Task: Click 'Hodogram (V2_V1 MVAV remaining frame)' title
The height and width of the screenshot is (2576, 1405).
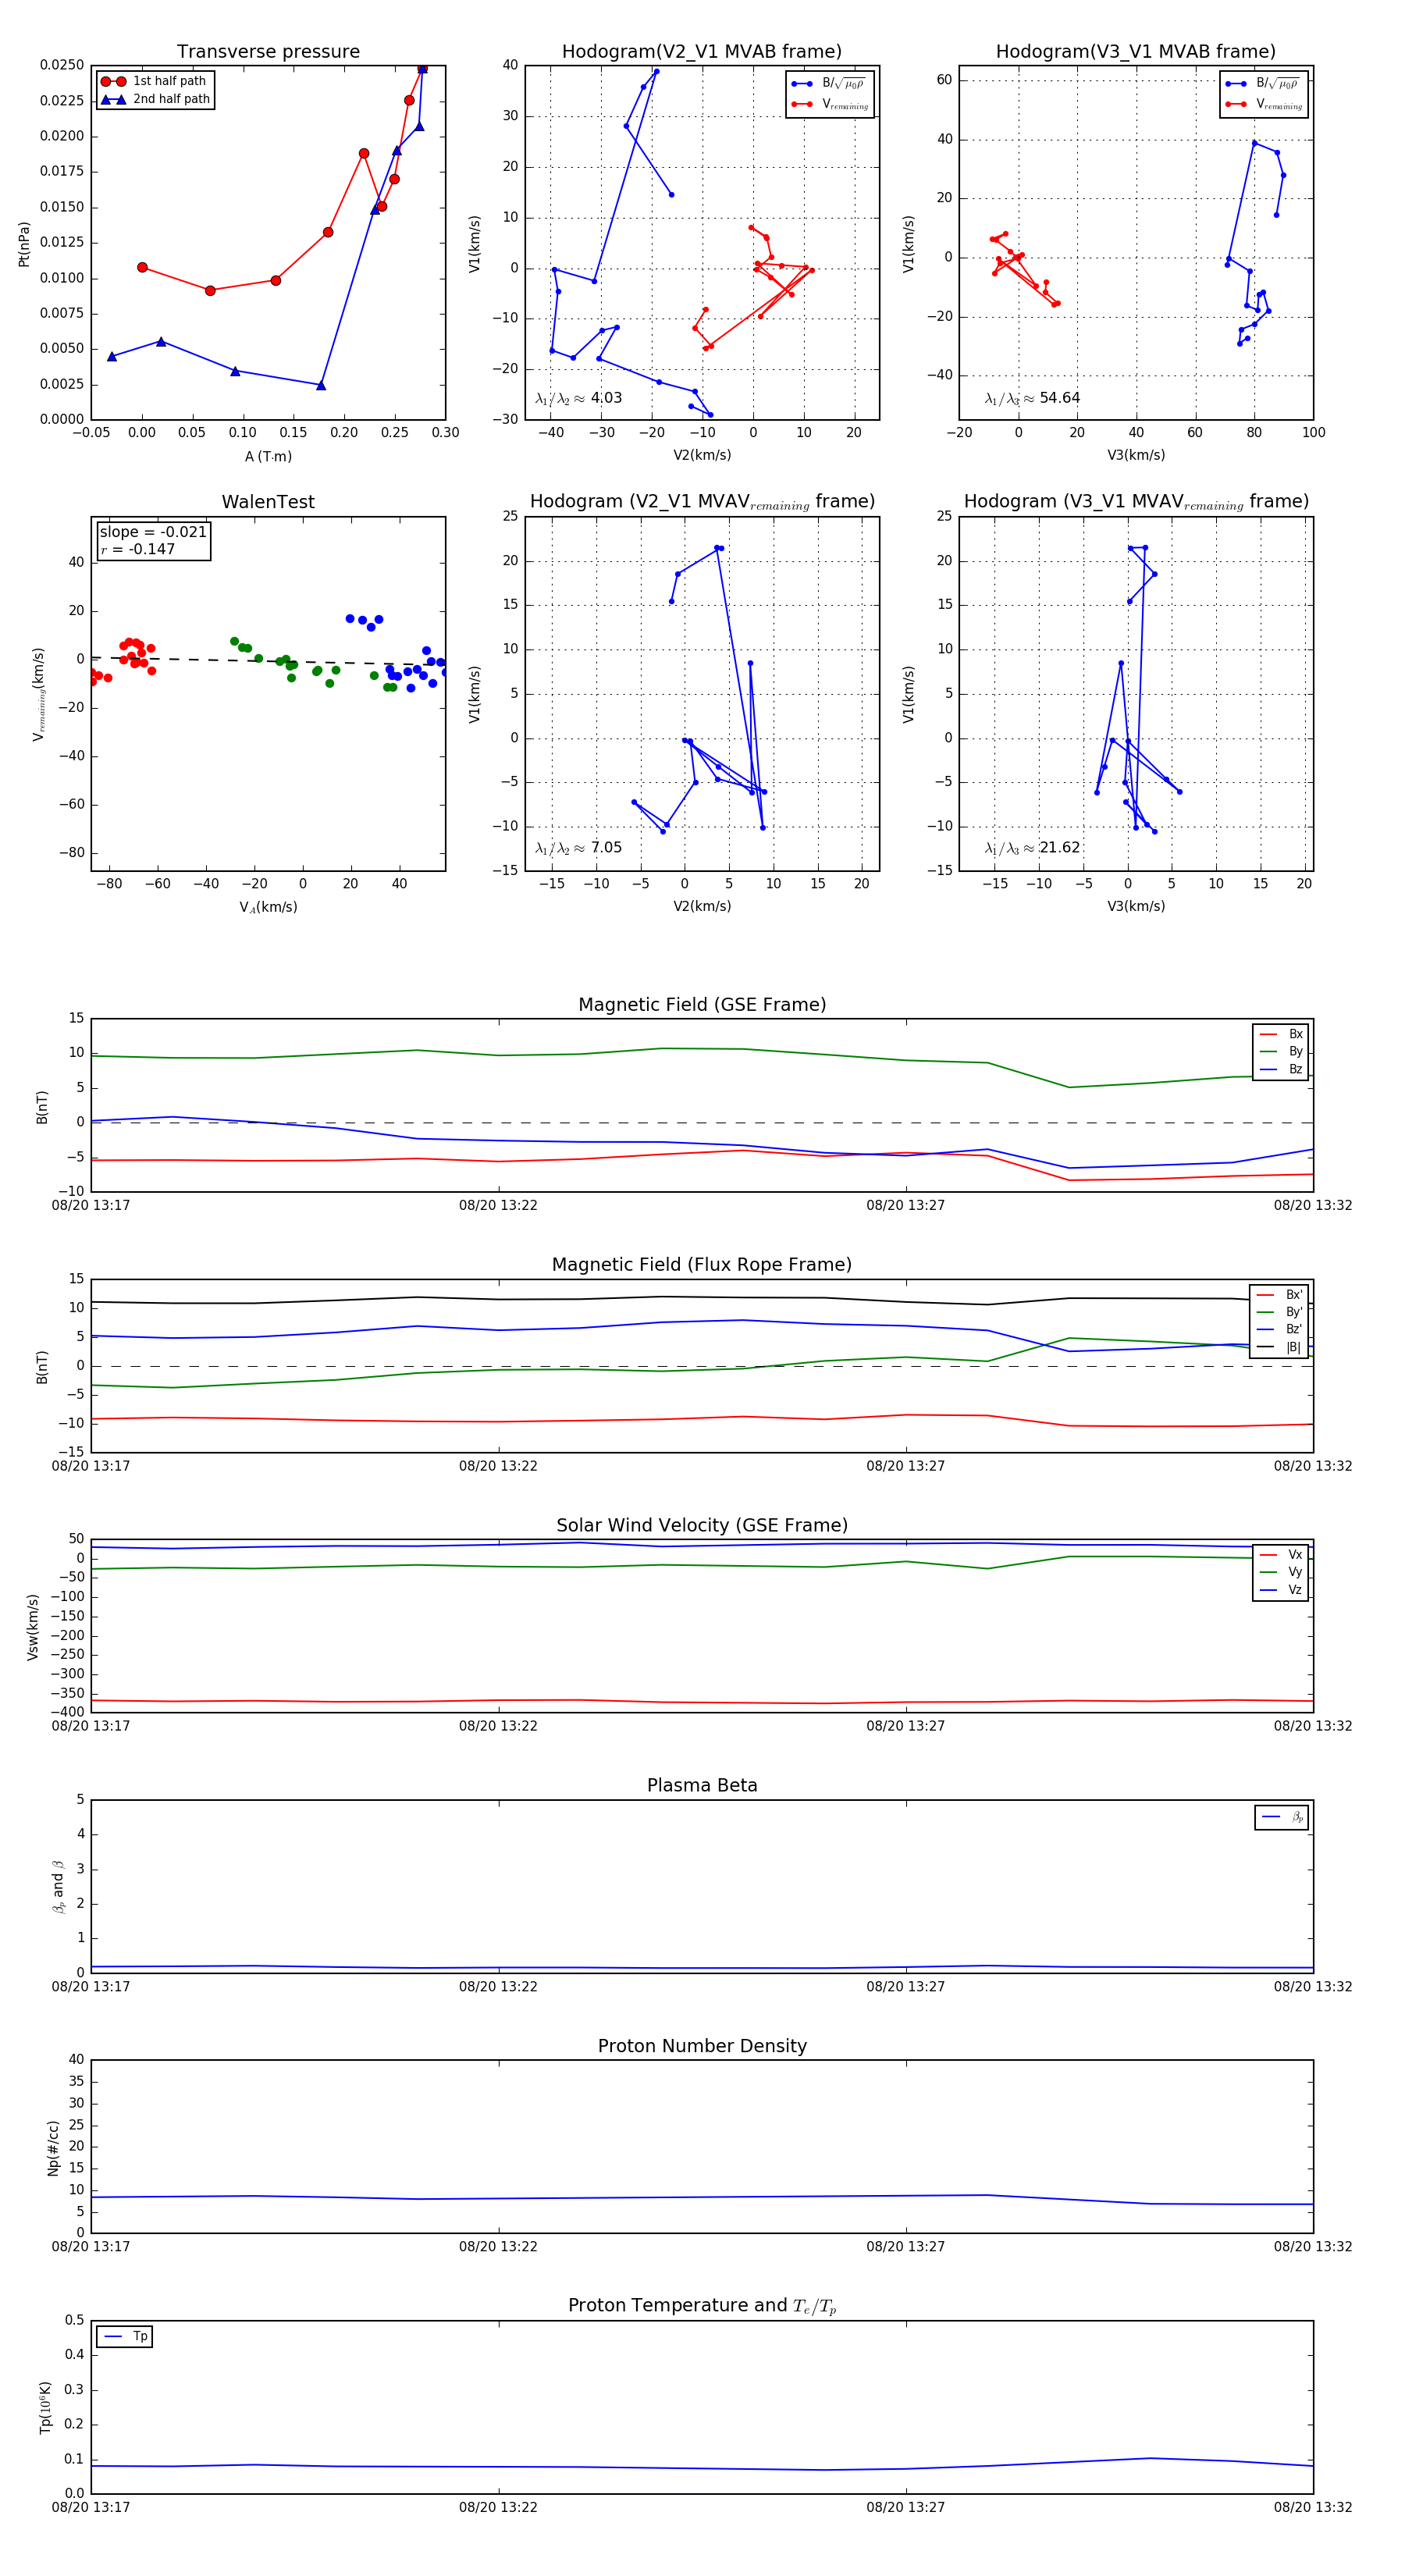Action: (702, 502)
